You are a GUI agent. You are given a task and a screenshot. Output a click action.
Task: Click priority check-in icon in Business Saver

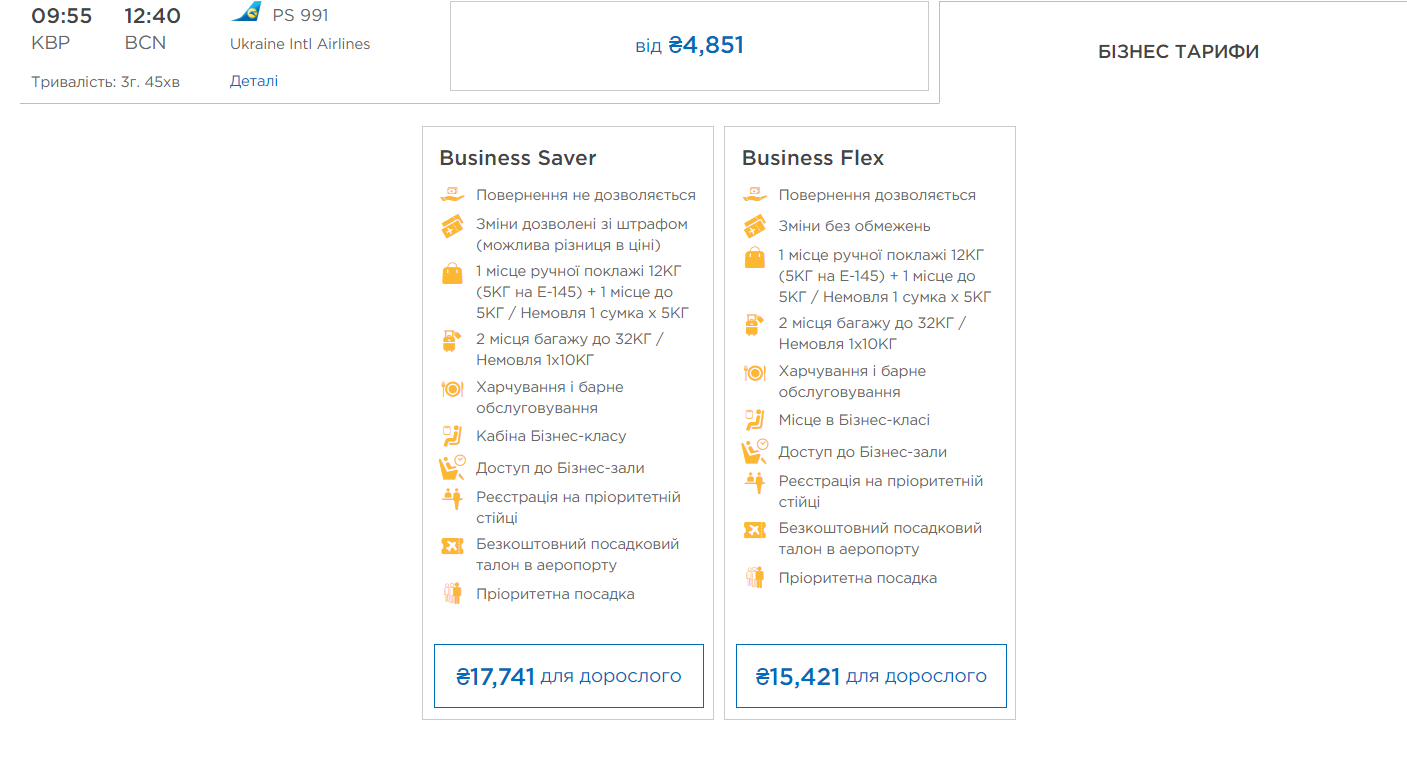(452, 499)
